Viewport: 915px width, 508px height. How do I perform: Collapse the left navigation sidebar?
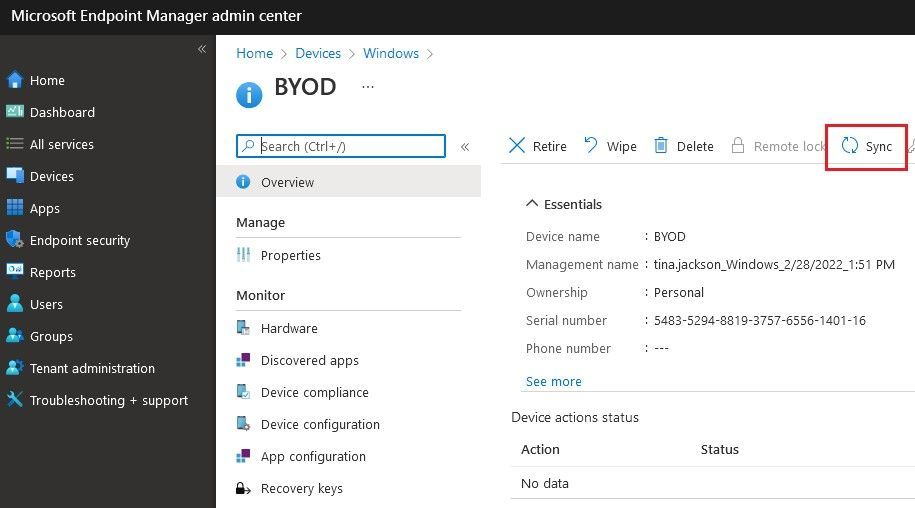pyautogui.click(x=202, y=49)
